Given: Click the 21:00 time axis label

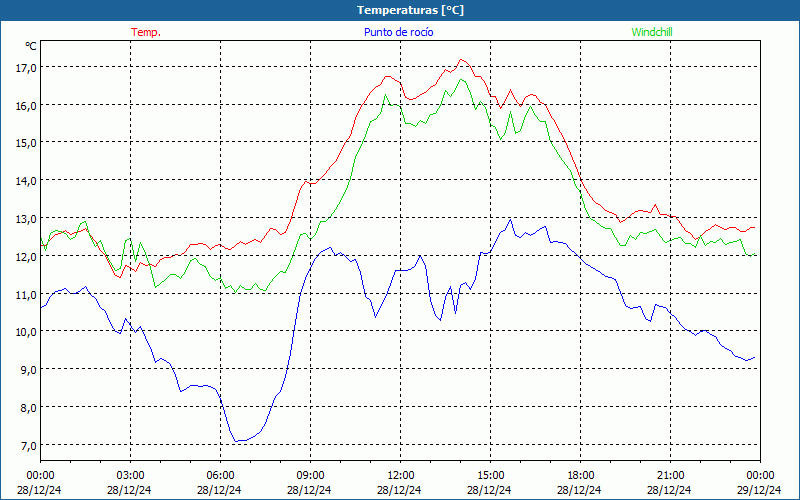Looking at the screenshot, I should (x=670, y=476).
